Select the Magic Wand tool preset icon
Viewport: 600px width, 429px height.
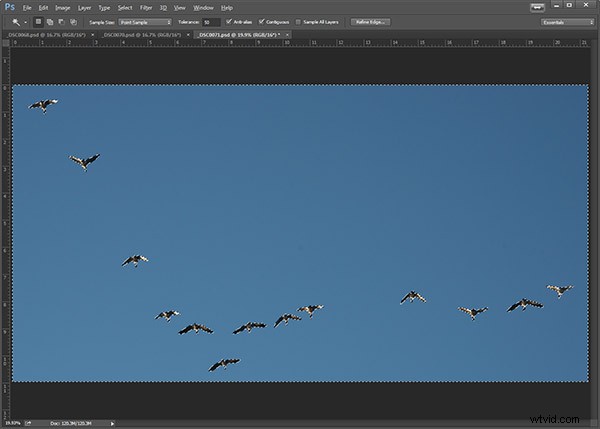pos(16,22)
